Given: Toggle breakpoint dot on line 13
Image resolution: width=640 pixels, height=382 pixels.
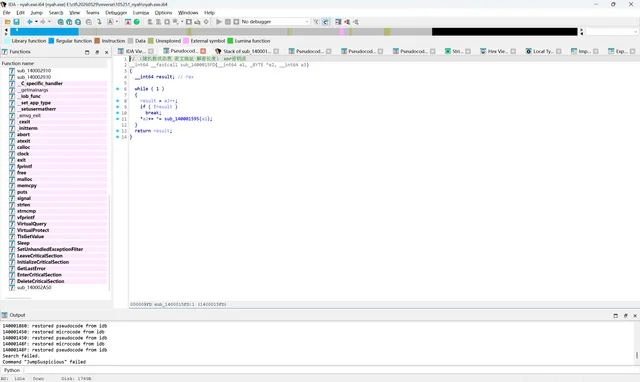Looking at the screenshot, I should tap(118, 131).
